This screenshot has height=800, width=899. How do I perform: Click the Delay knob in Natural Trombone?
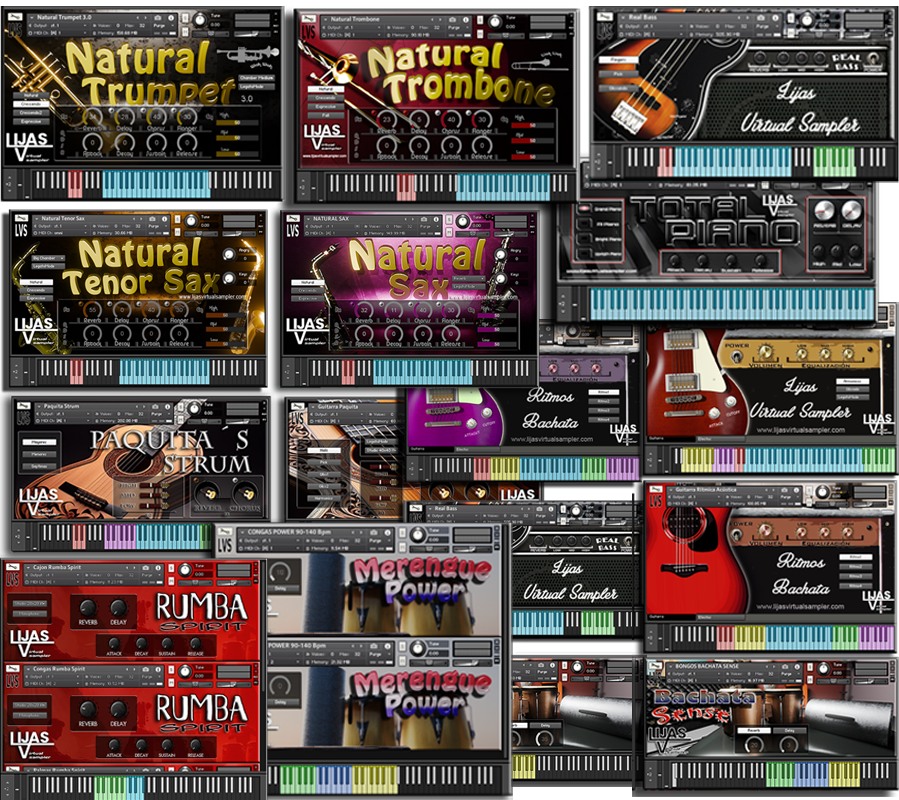[x=419, y=119]
